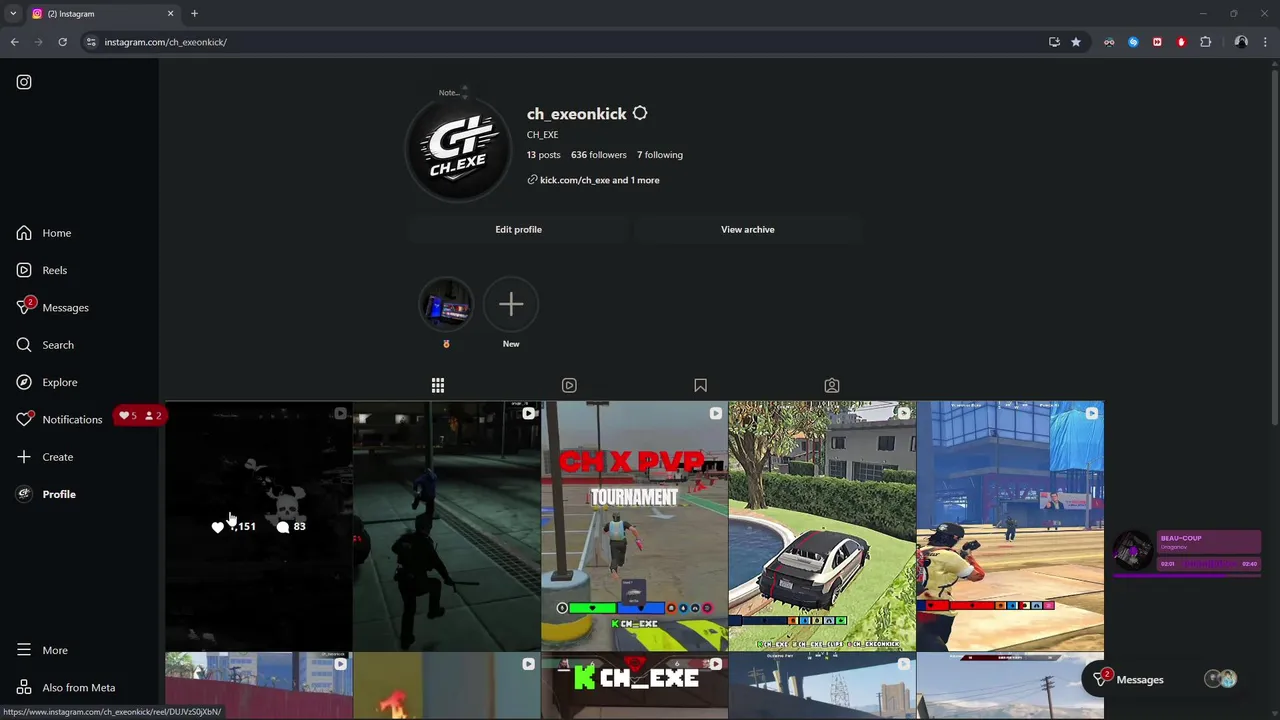The height and width of the screenshot is (720, 1280).
Task: Click the Shazam extension icon
Action: 1133,42
